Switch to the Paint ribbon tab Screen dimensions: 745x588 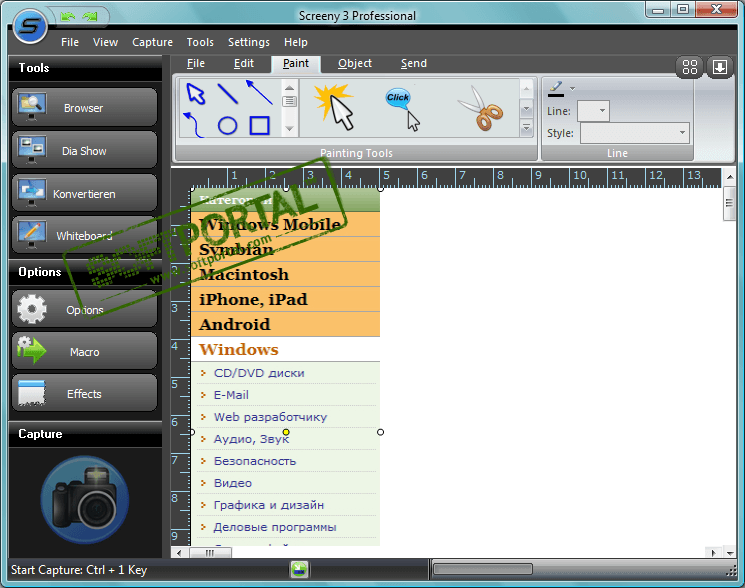296,64
